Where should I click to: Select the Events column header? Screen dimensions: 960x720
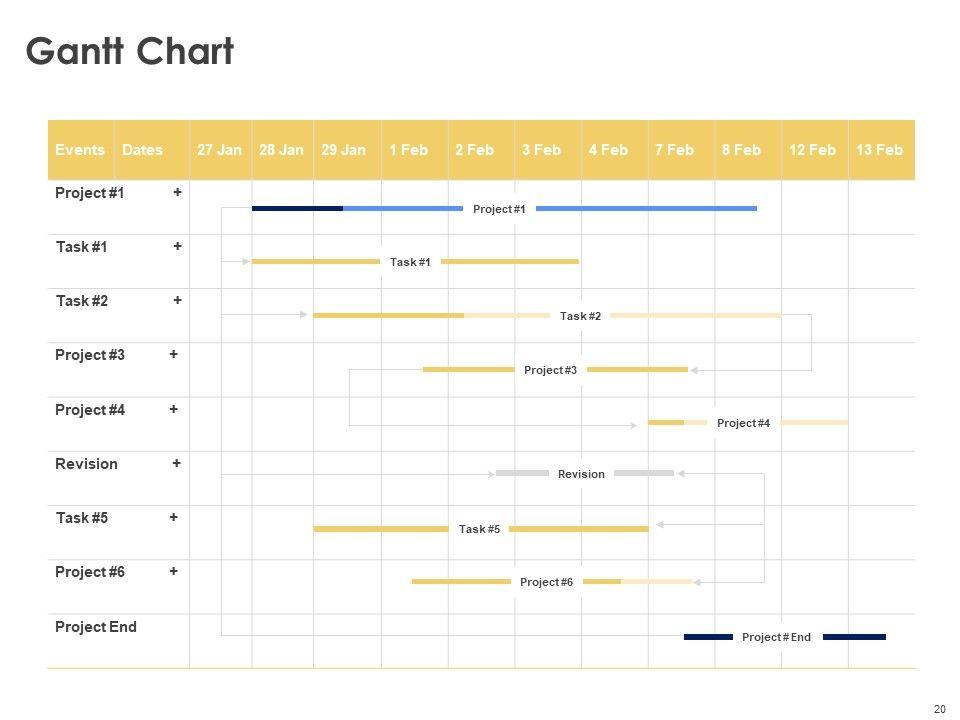point(80,150)
